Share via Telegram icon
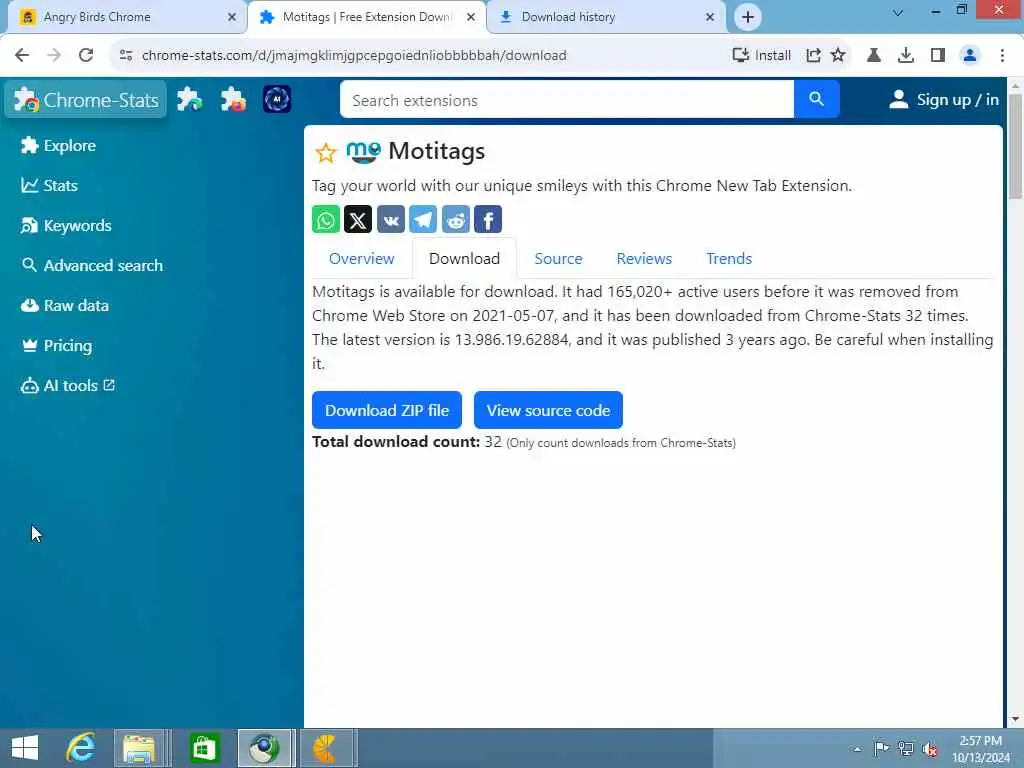Screen dimensions: 1024x768 [423, 219]
